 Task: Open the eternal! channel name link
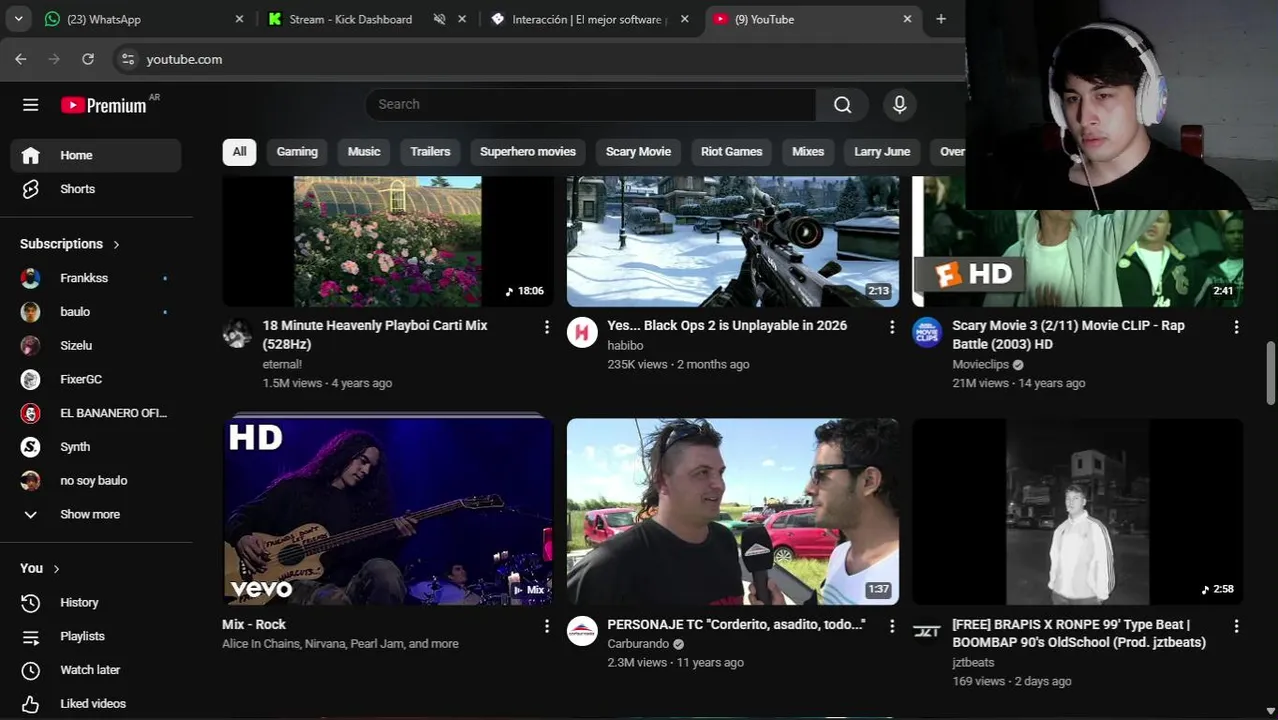pos(282,364)
